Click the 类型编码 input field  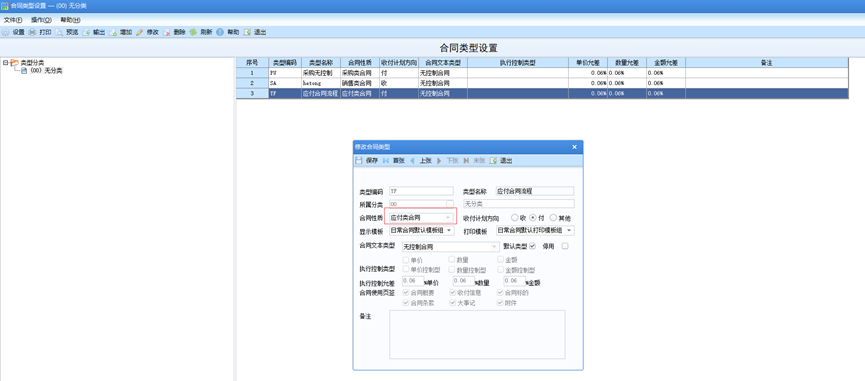click(421, 191)
